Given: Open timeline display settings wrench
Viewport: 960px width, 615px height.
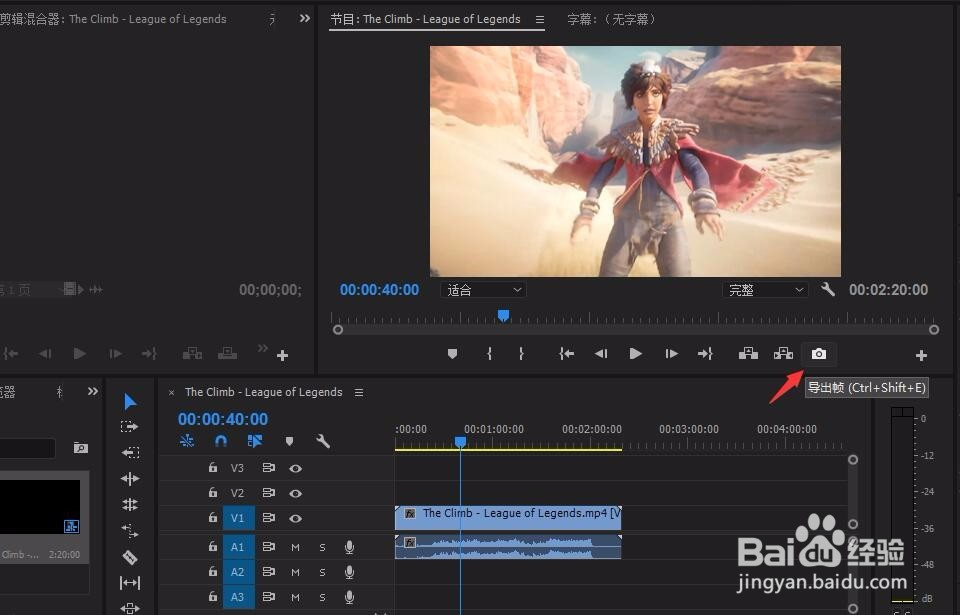Looking at the screenshot, I should click(x=323, y=441).
